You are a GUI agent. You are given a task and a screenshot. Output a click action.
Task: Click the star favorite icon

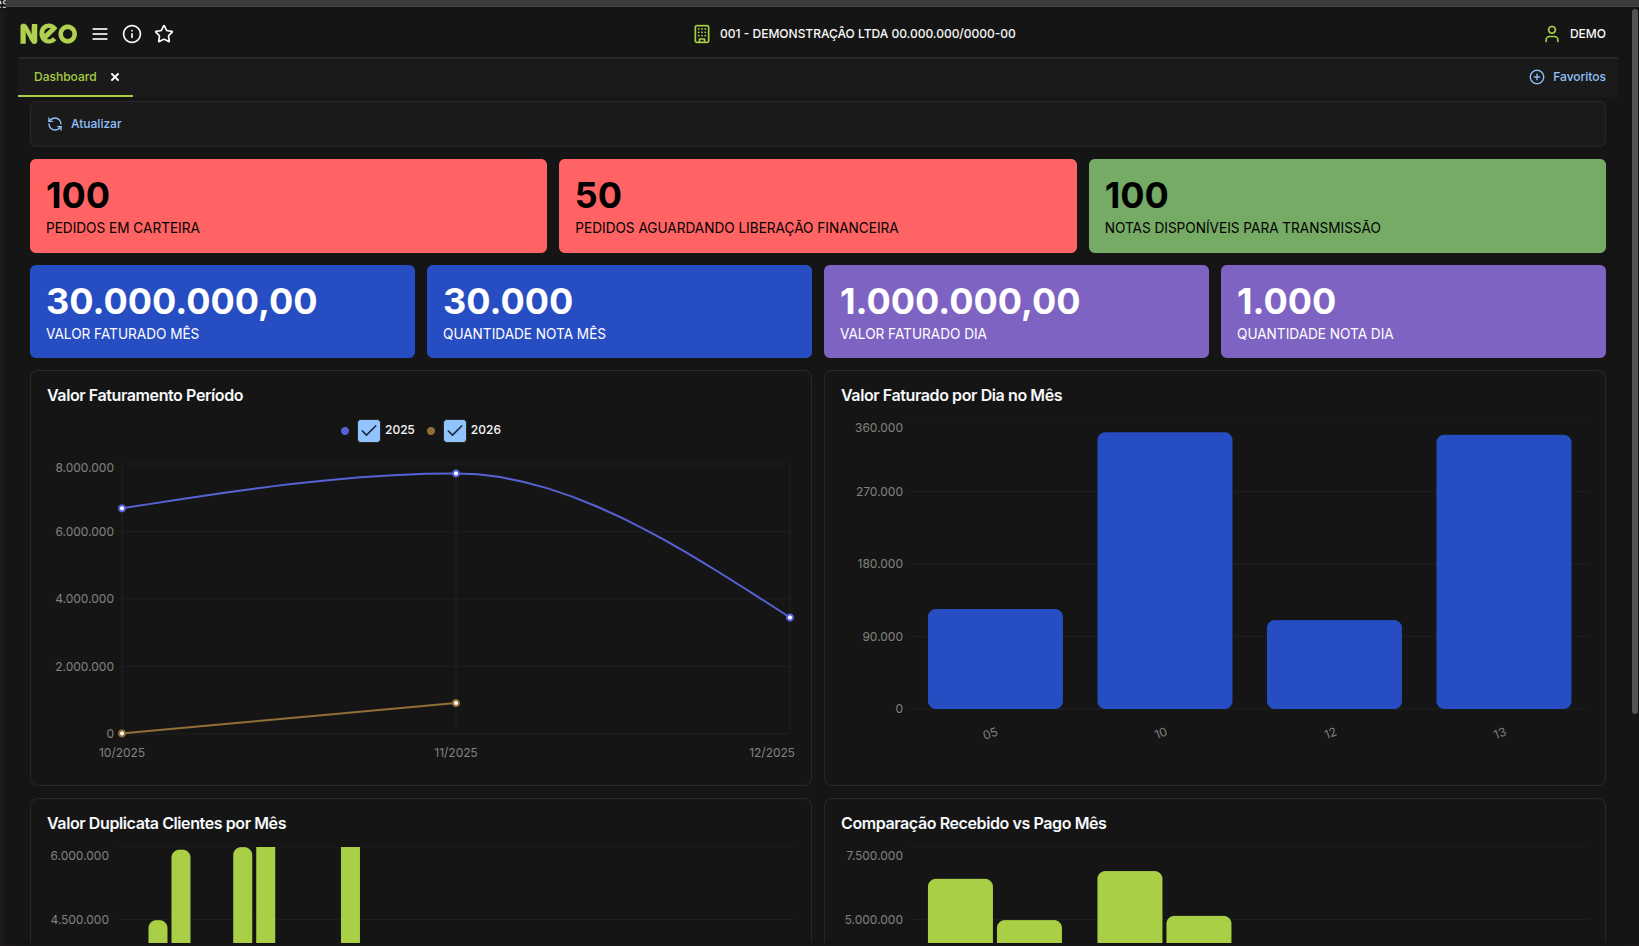pyautogui.click(x=164, y=34)
